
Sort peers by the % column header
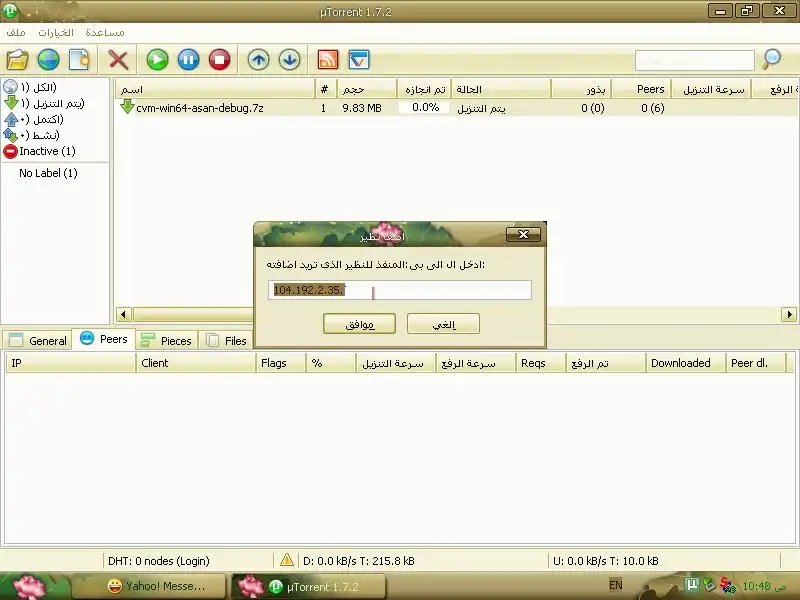330,363
